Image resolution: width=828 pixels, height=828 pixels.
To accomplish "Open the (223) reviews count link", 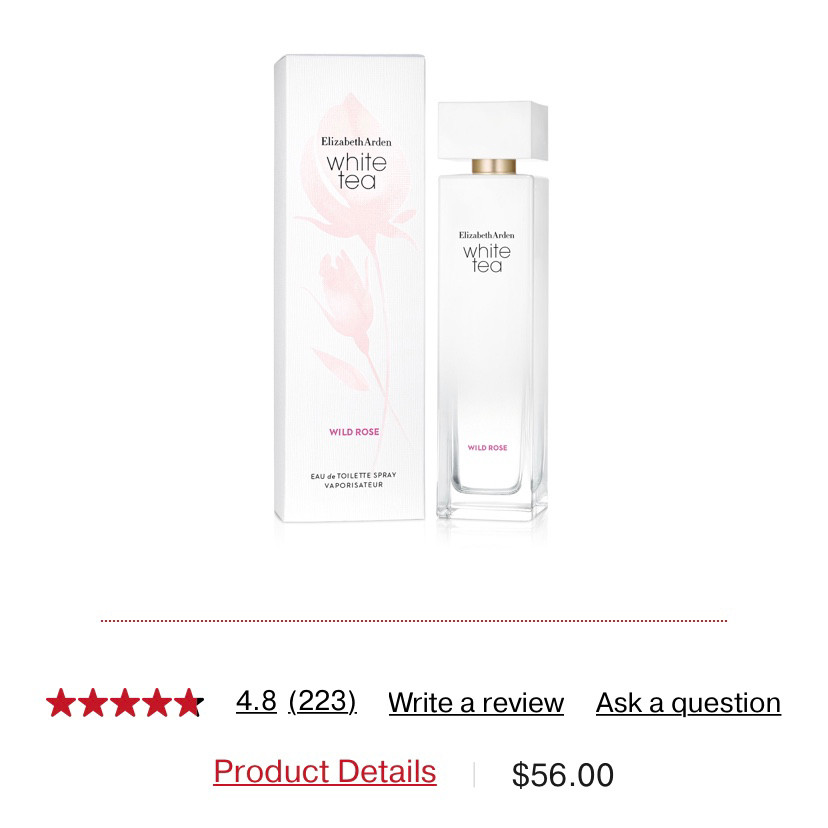I will tap(322, 702).
